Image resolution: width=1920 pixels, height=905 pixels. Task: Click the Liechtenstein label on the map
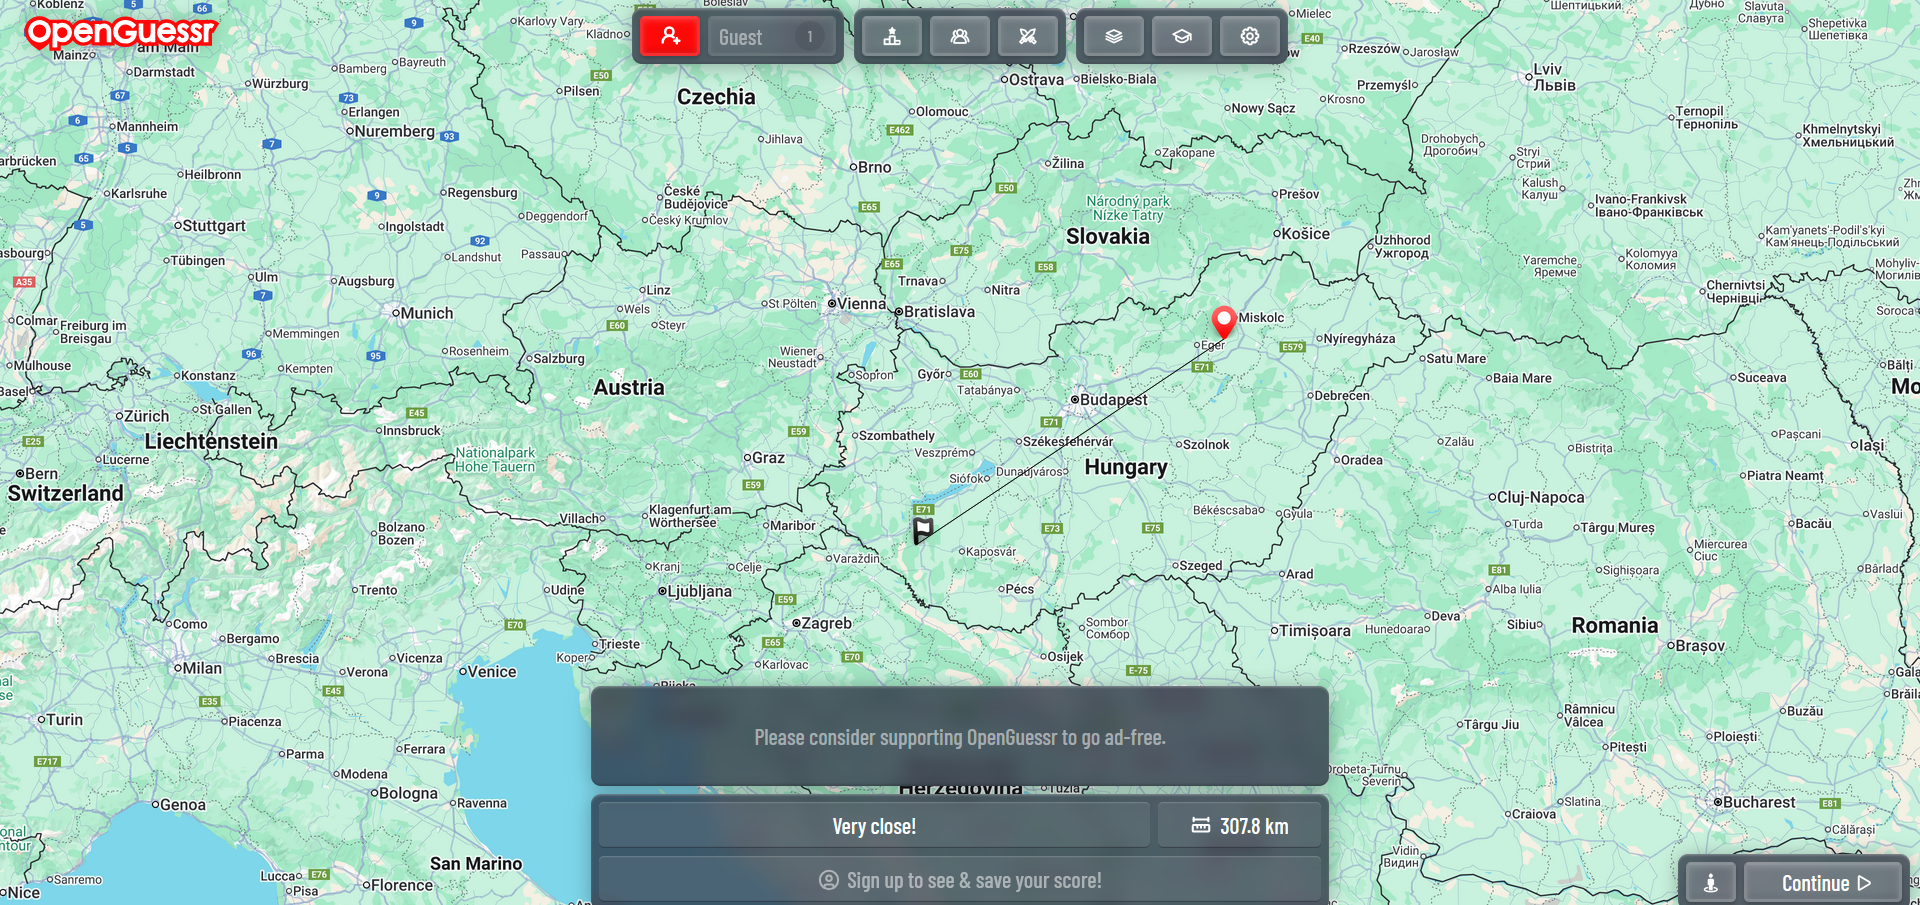(211, 442)
